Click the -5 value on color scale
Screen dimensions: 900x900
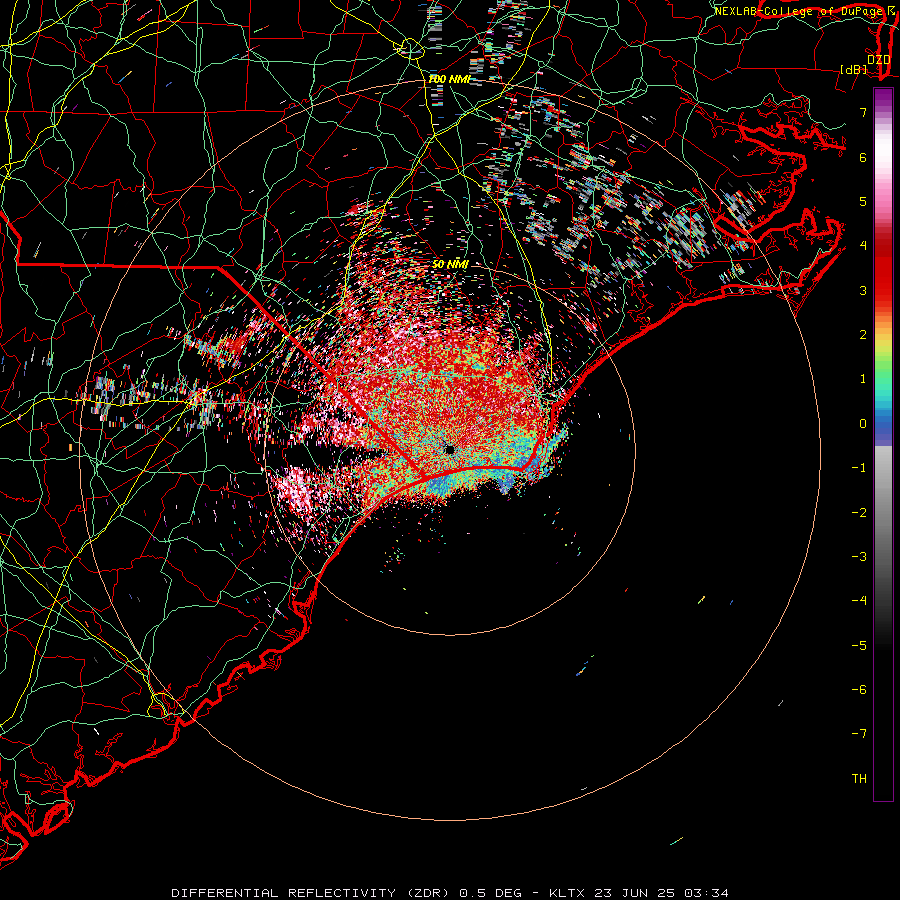859,646
